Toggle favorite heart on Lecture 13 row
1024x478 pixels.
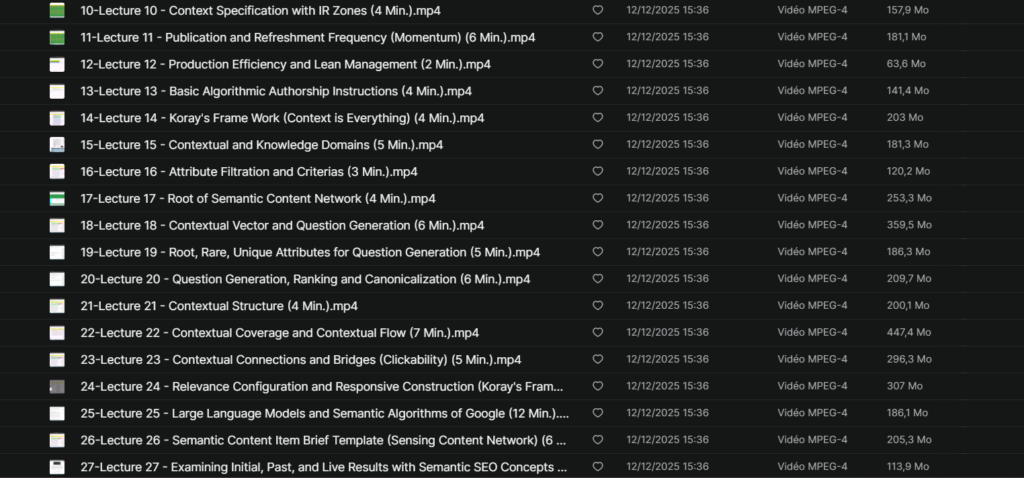[x=598, y=91]
